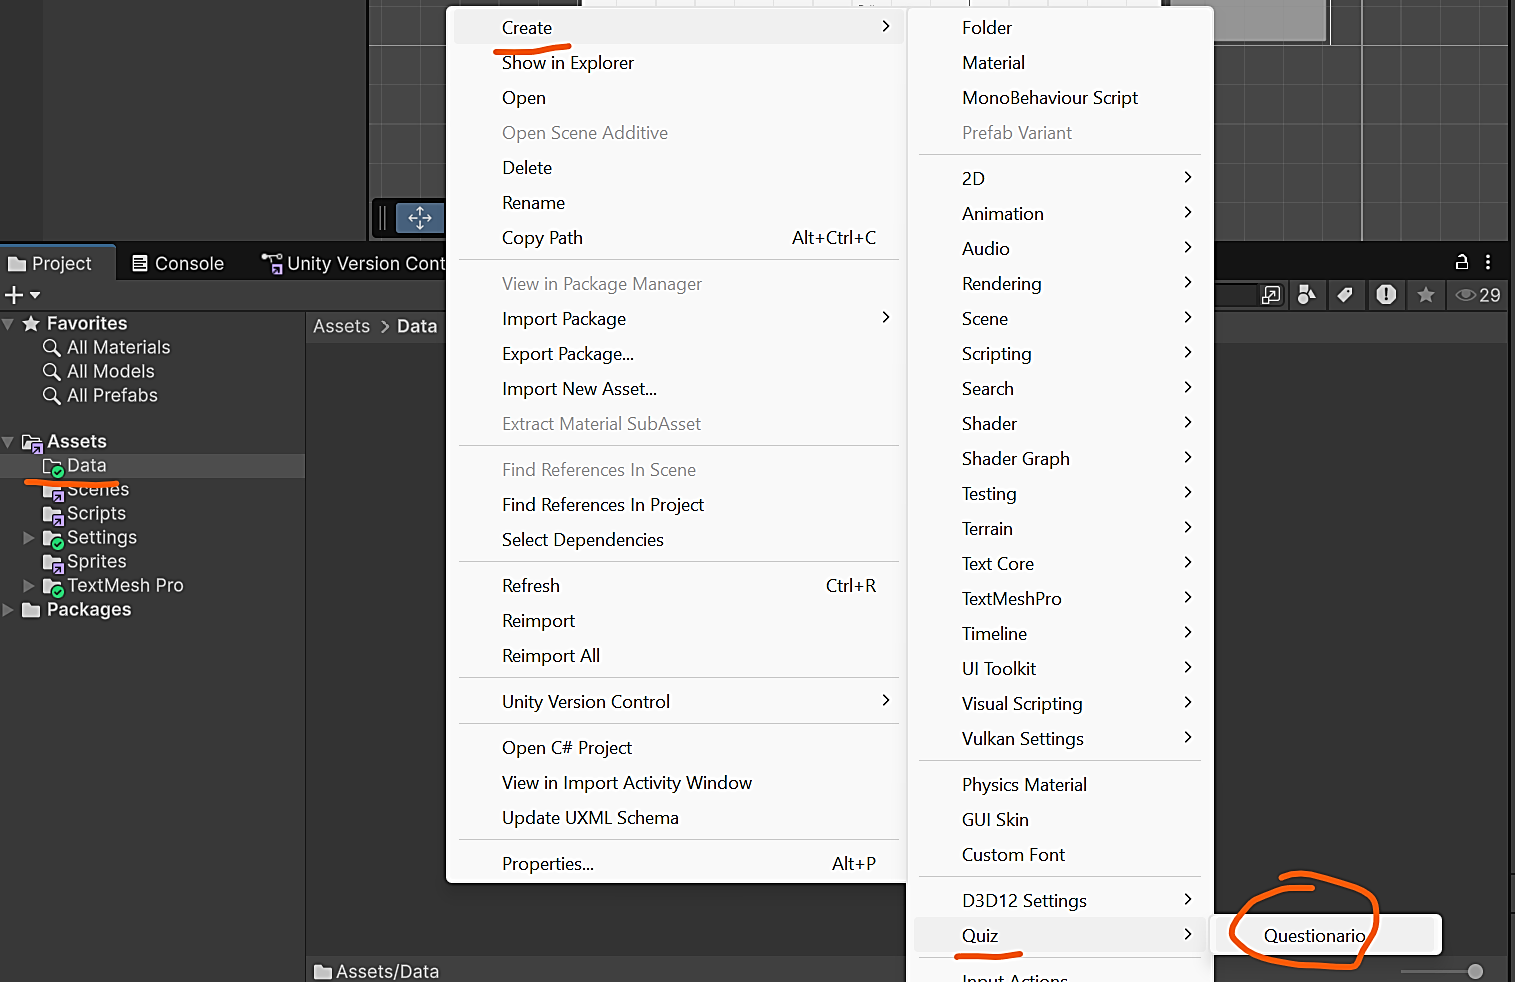This screenshot has height=982, width=1515.
Task: Select the Scripts folder in Assets
Action: point(96,514)
